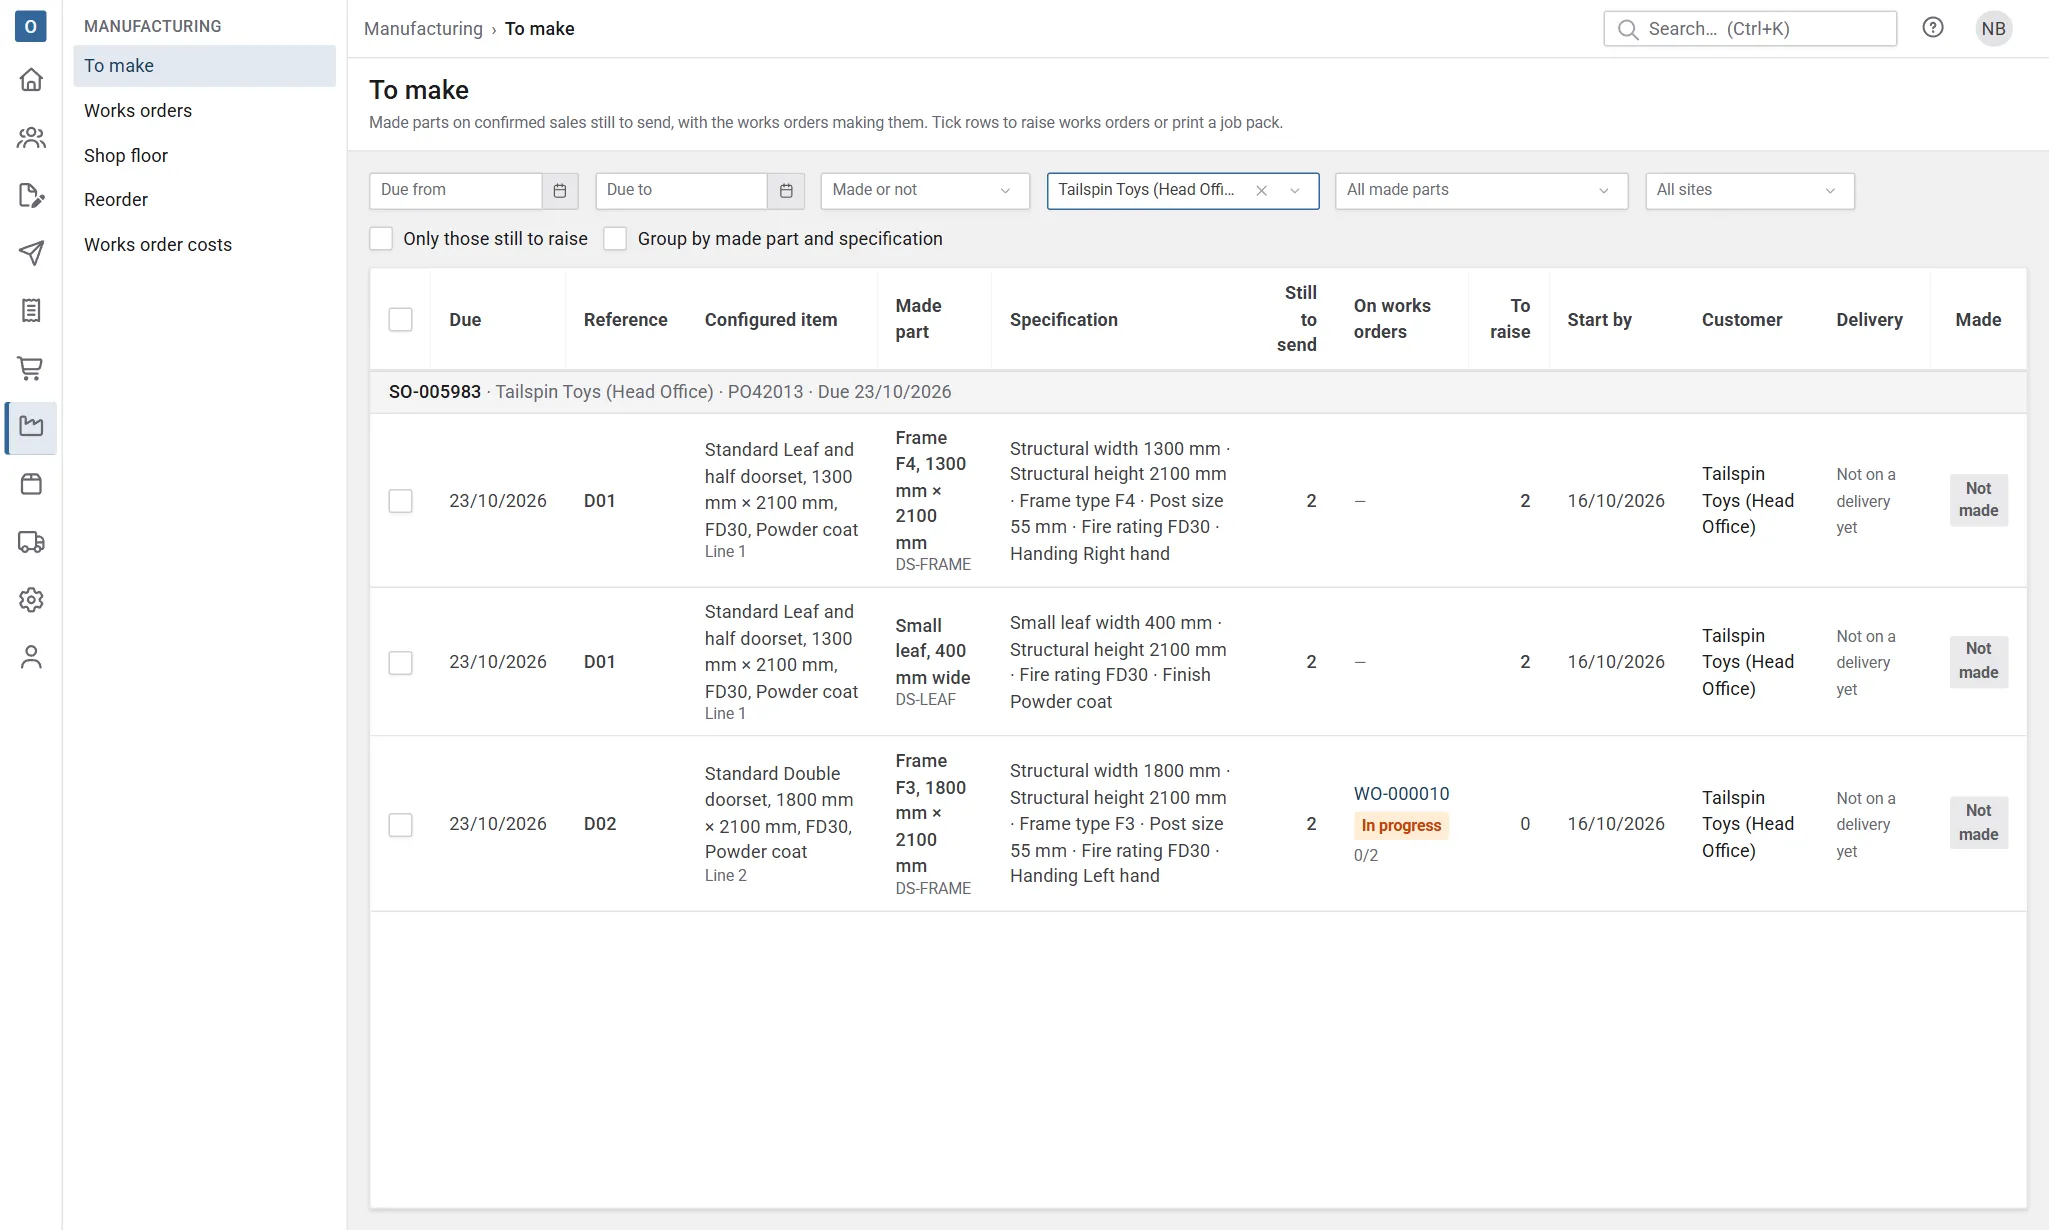Open the All sites dropdown
2049x1230 pixels.
1749,191
